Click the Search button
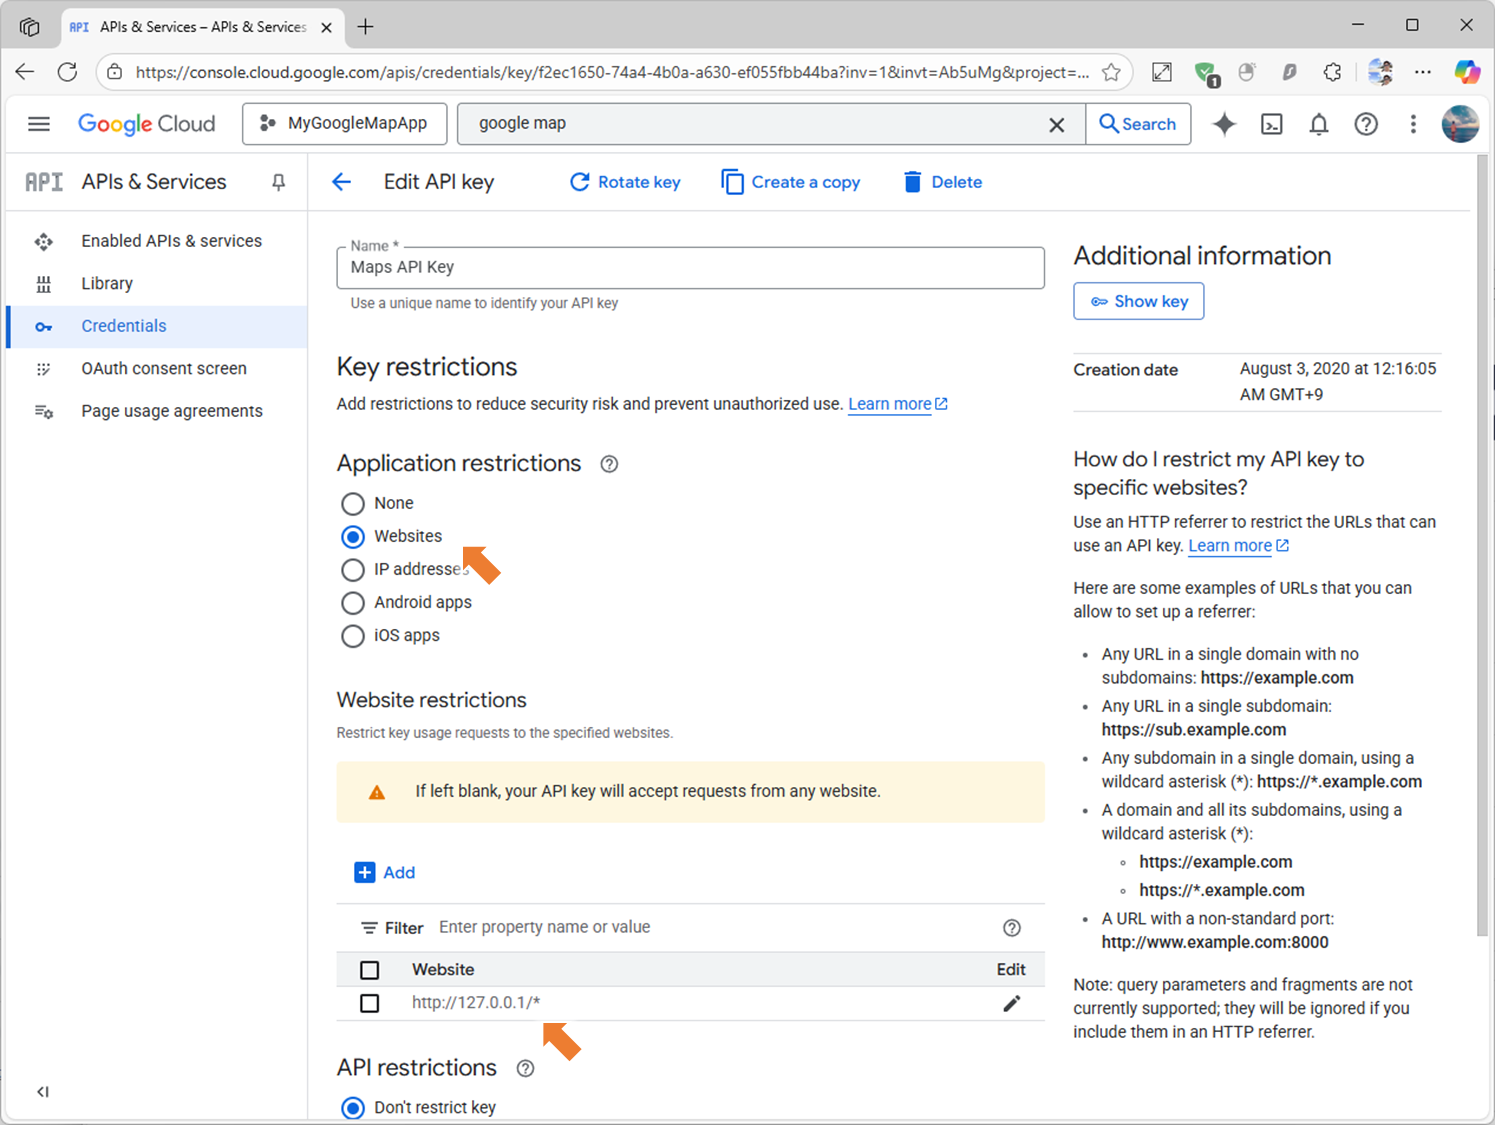 (x=1138, y=124)
